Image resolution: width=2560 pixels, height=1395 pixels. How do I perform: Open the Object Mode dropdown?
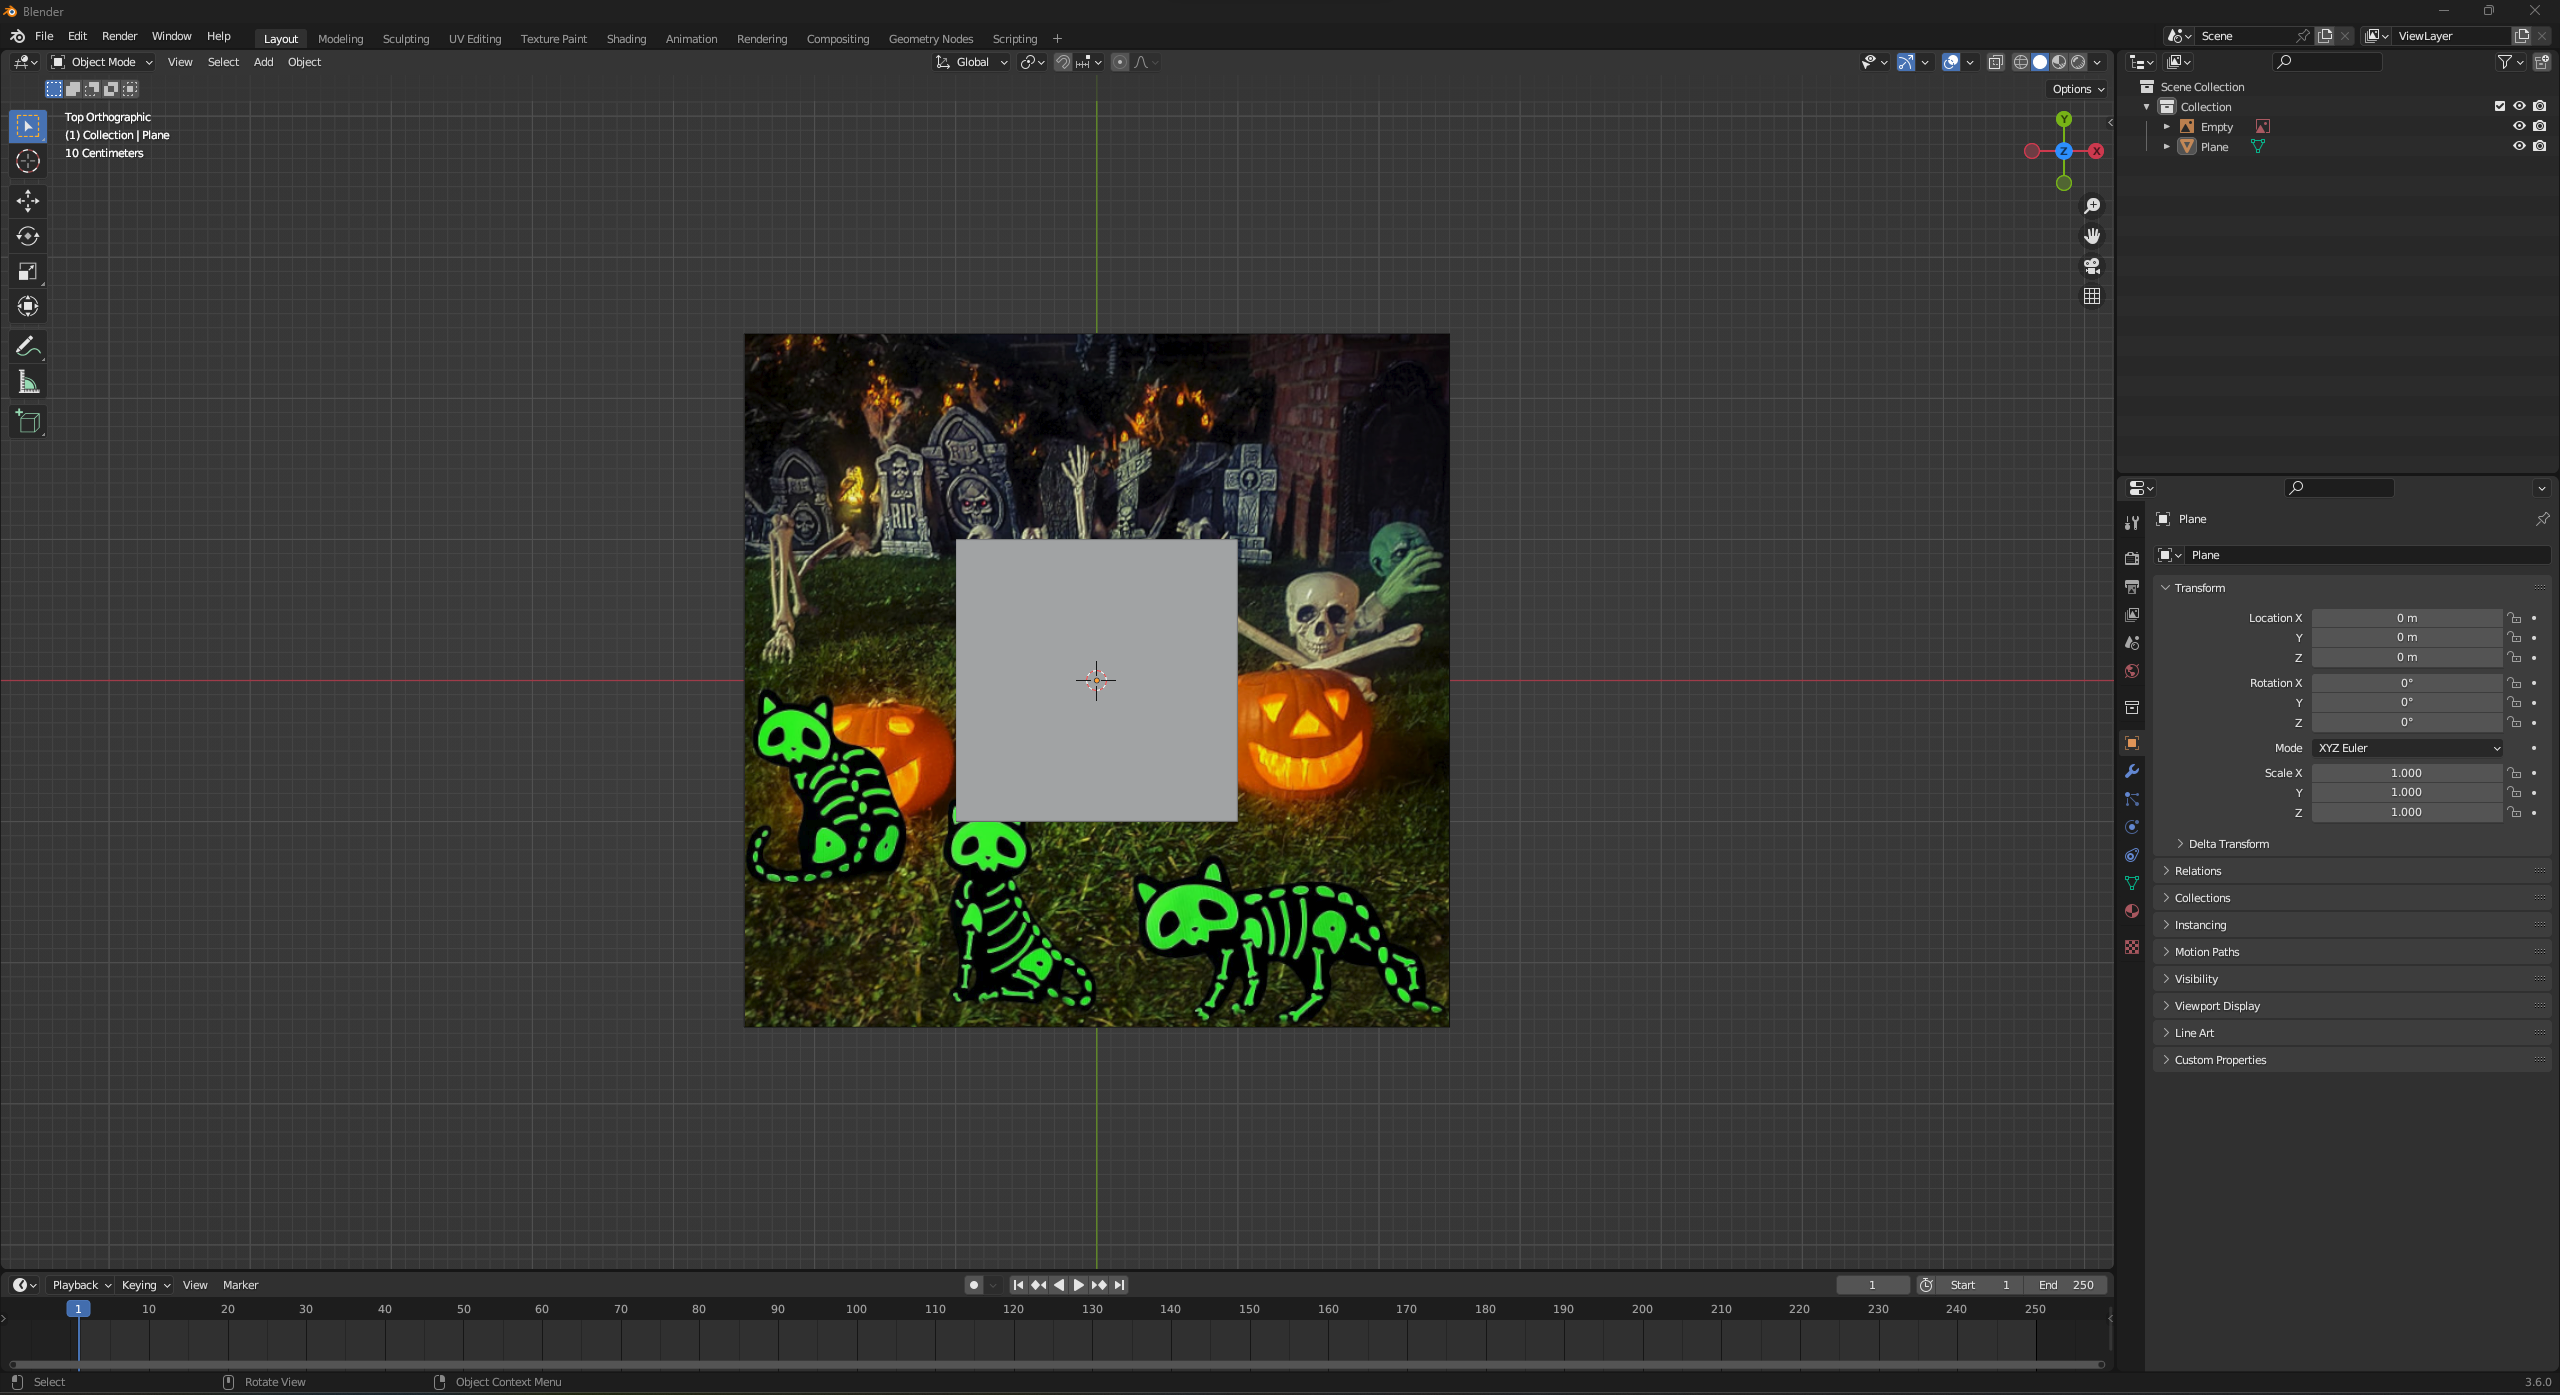coord(102,62)
